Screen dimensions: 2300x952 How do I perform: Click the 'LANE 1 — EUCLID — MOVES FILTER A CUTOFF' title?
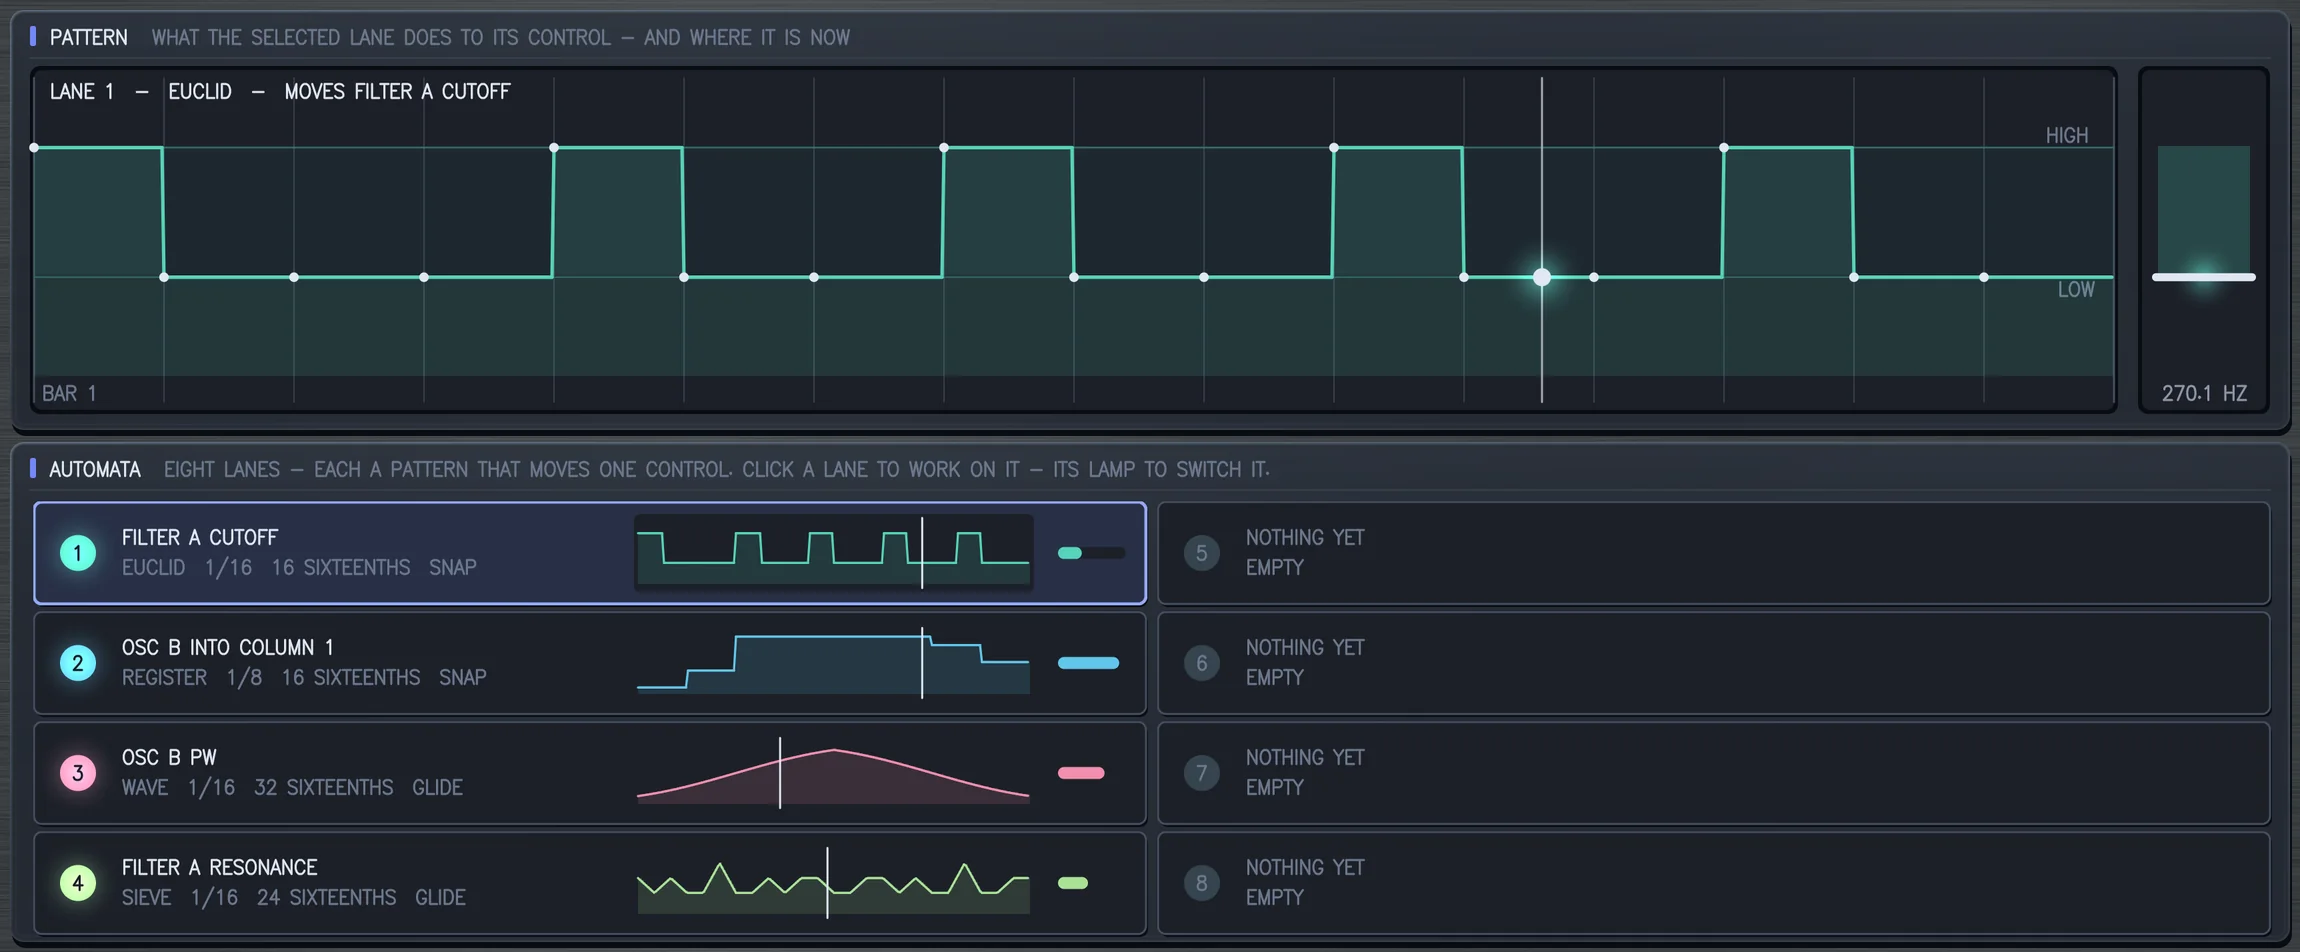pyautogui.click(x=280, y=91)
